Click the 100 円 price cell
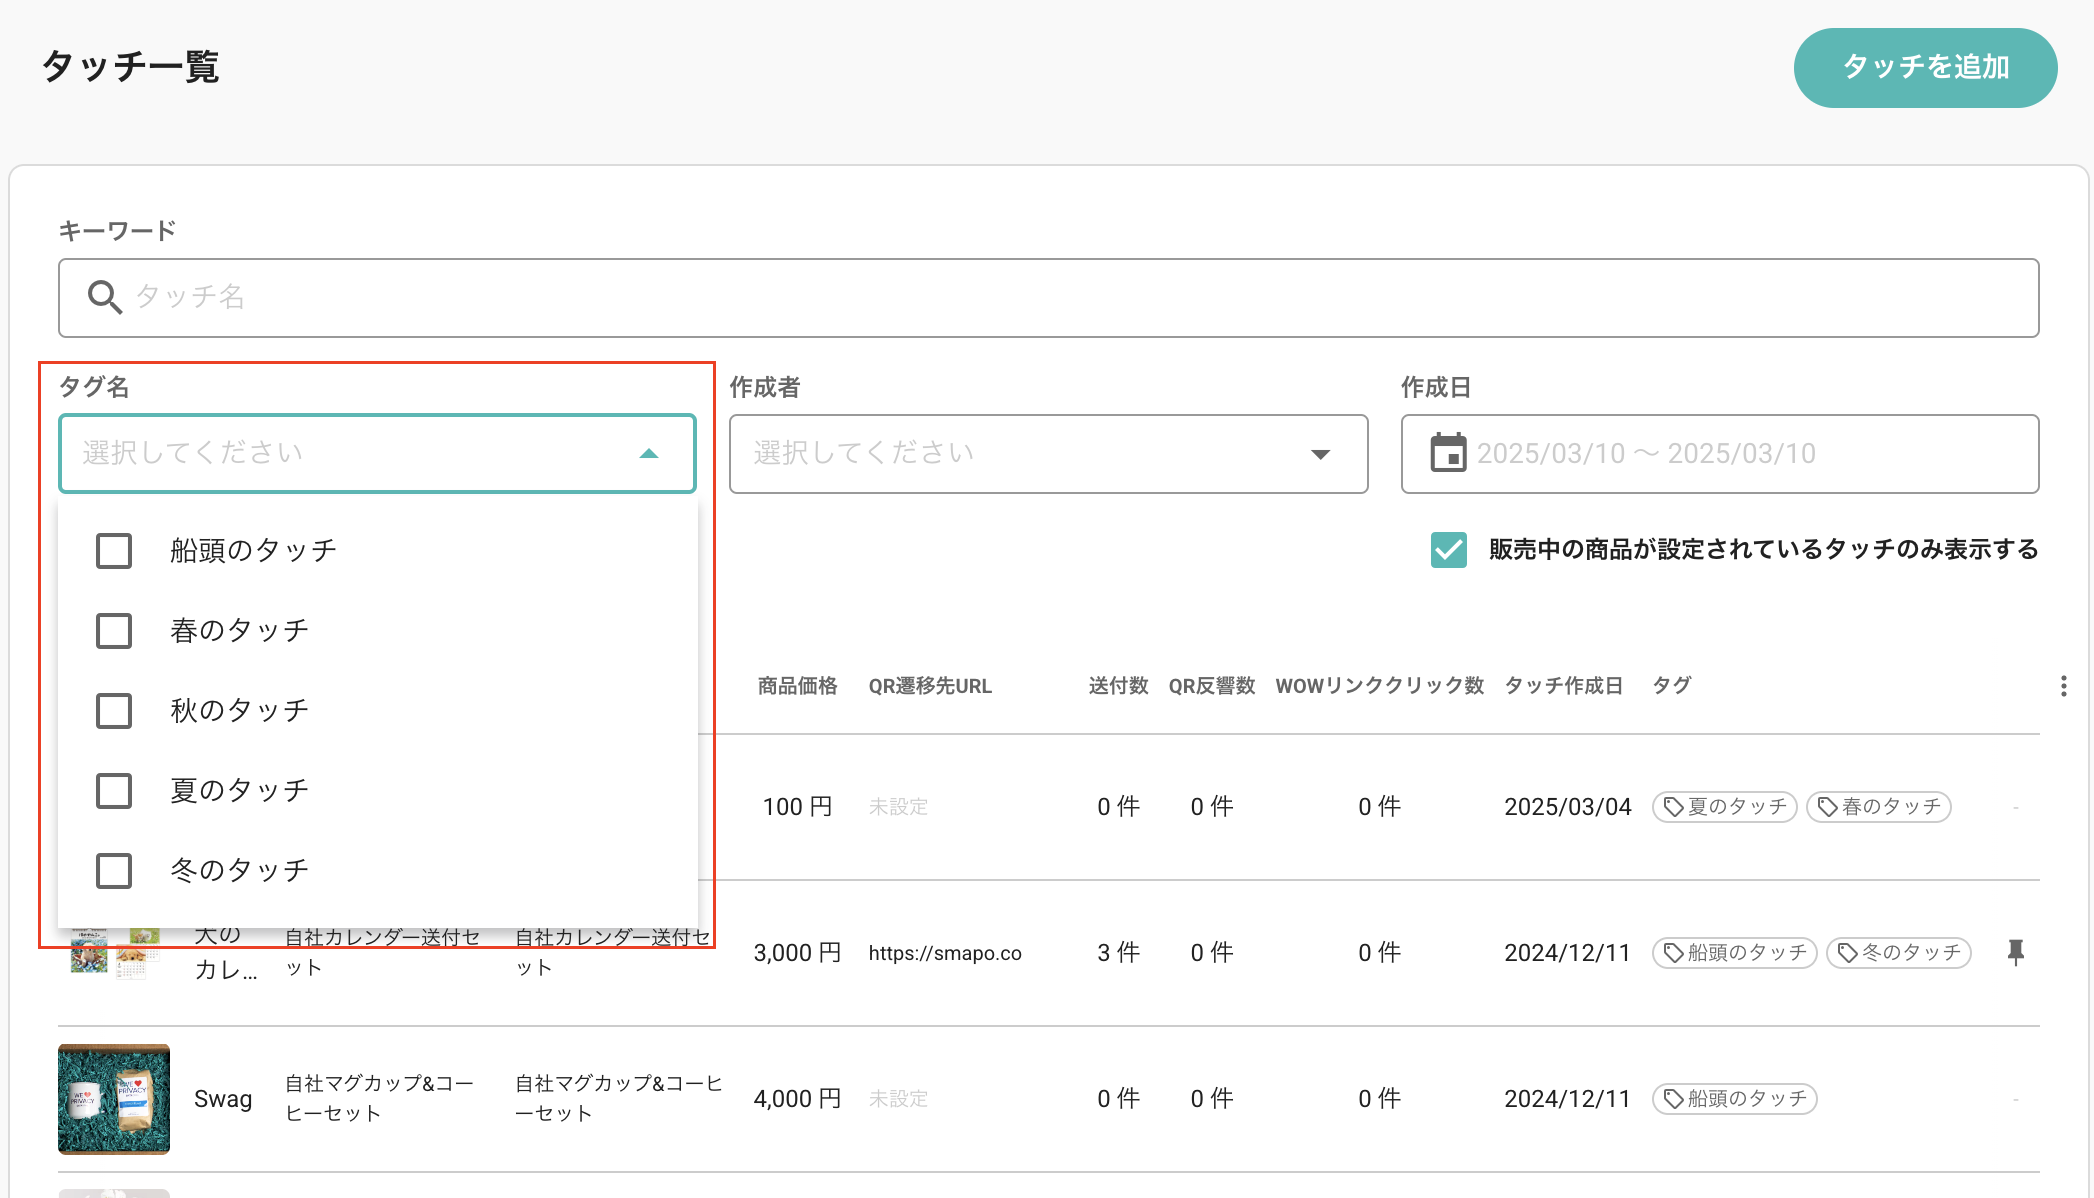Screen dimensions: 2094x1198 click(x=797, y=807)
